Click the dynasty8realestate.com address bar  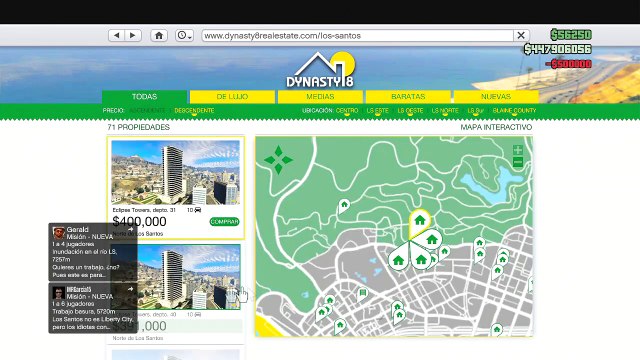(358, 36)
